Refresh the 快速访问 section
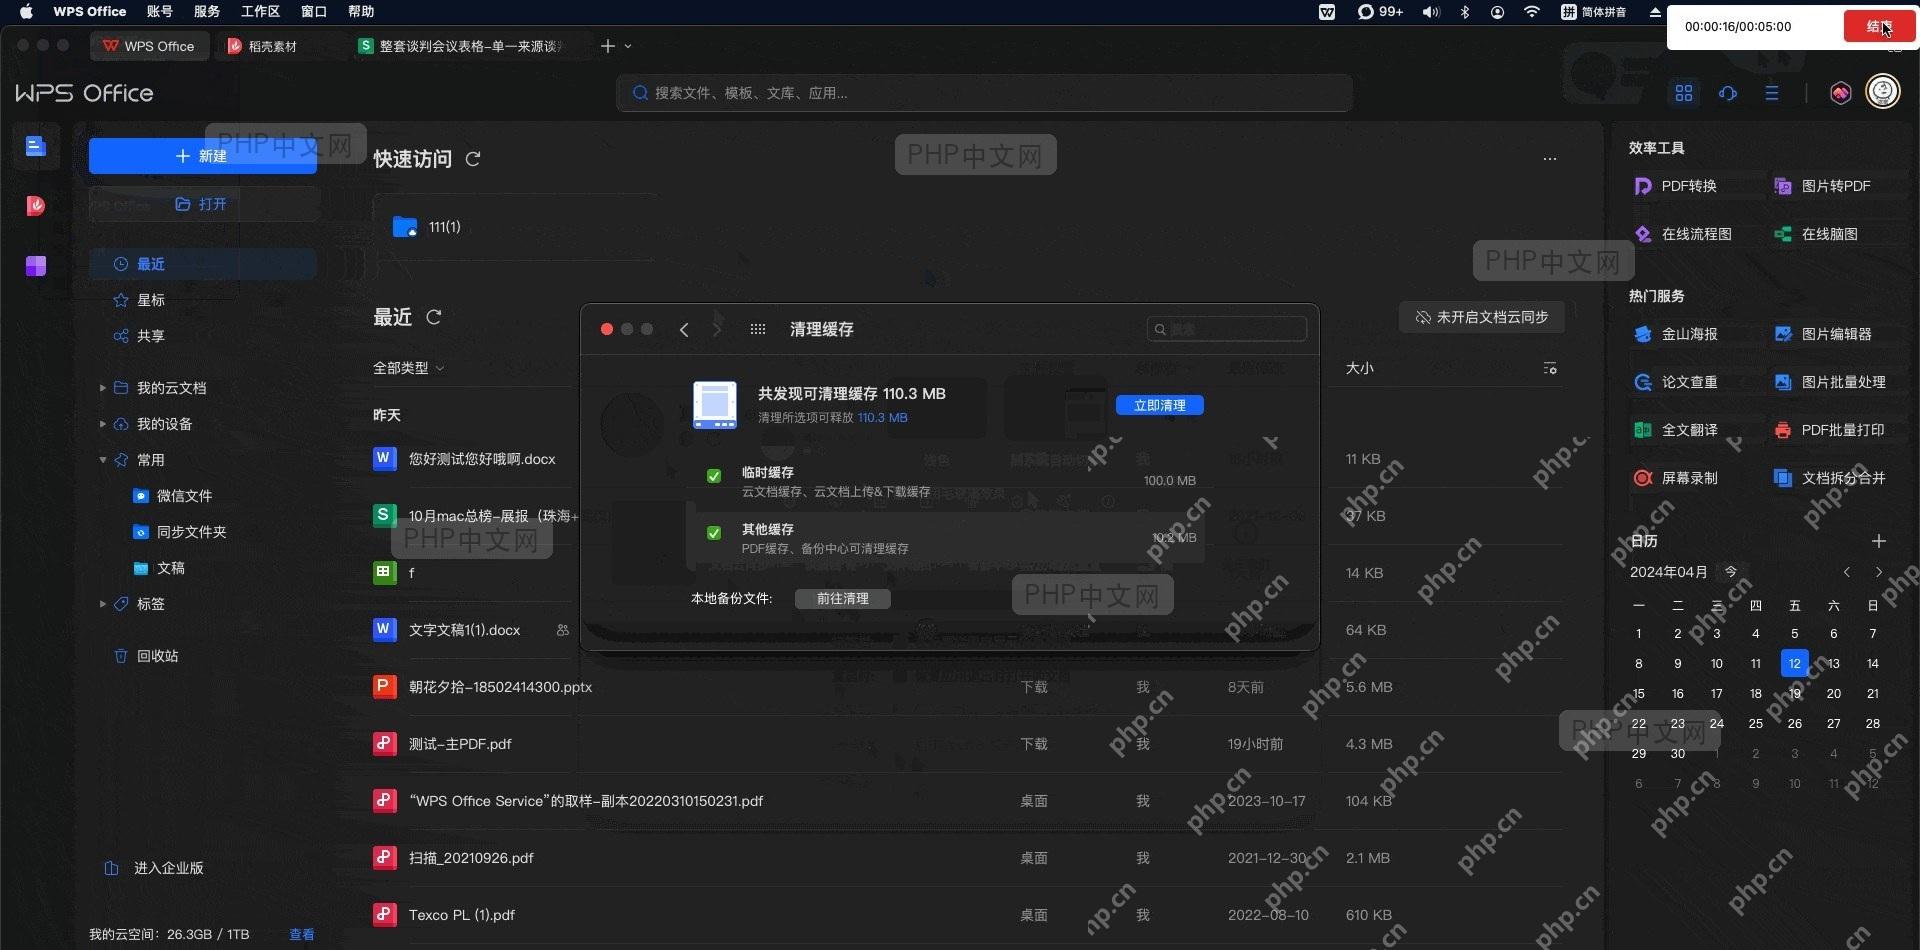 point(473,159)
